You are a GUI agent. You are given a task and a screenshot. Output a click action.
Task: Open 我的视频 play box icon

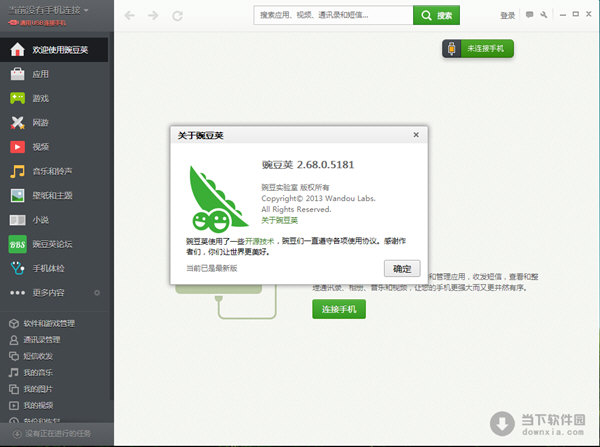(x=14, y=406)
